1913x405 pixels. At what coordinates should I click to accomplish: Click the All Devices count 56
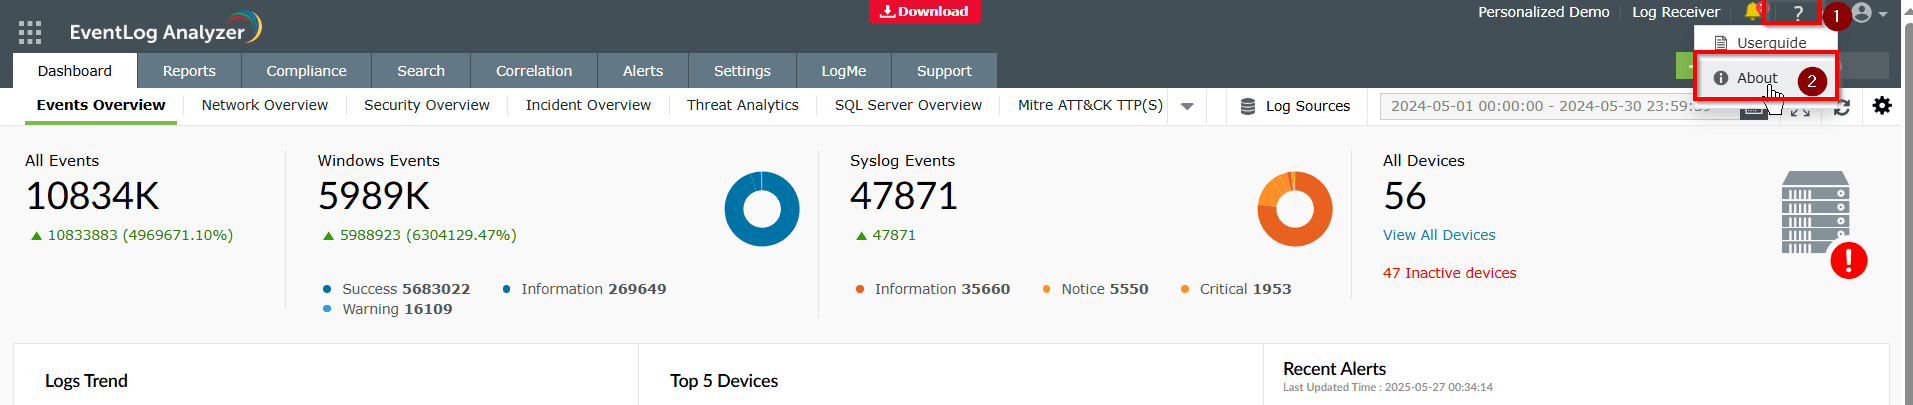click(1405, 196)
